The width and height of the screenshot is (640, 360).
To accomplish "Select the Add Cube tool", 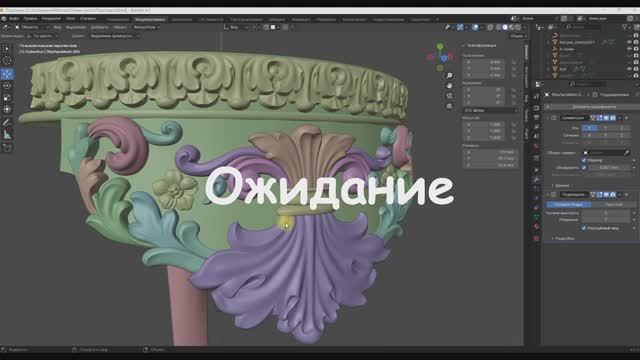I will pos(7,147).
